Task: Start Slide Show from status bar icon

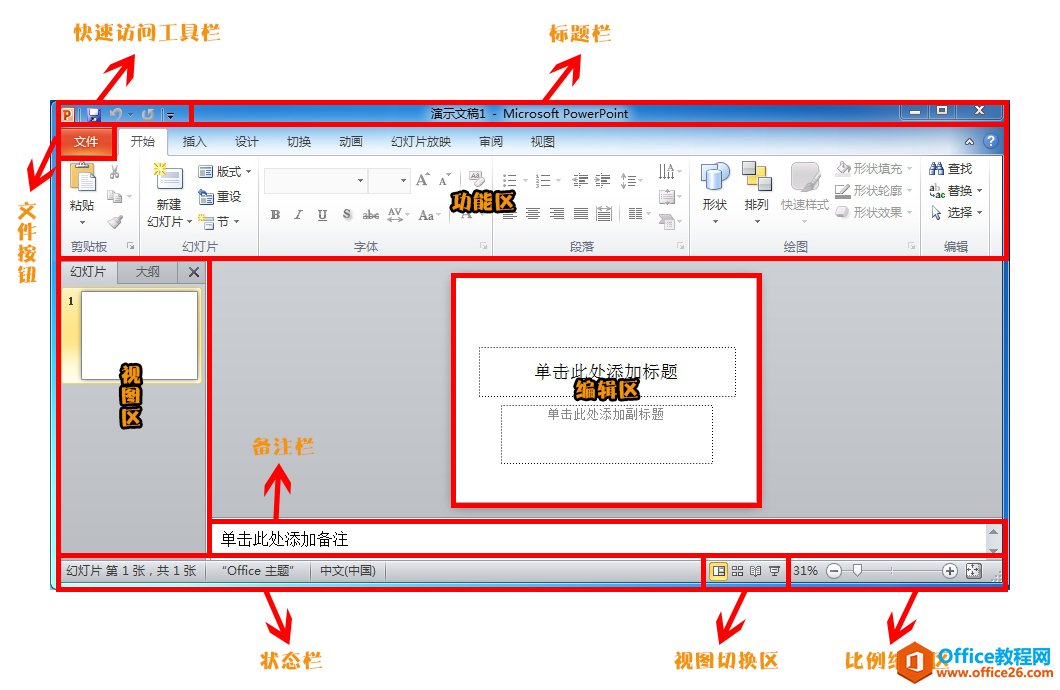Action: [x=775, y=571]
